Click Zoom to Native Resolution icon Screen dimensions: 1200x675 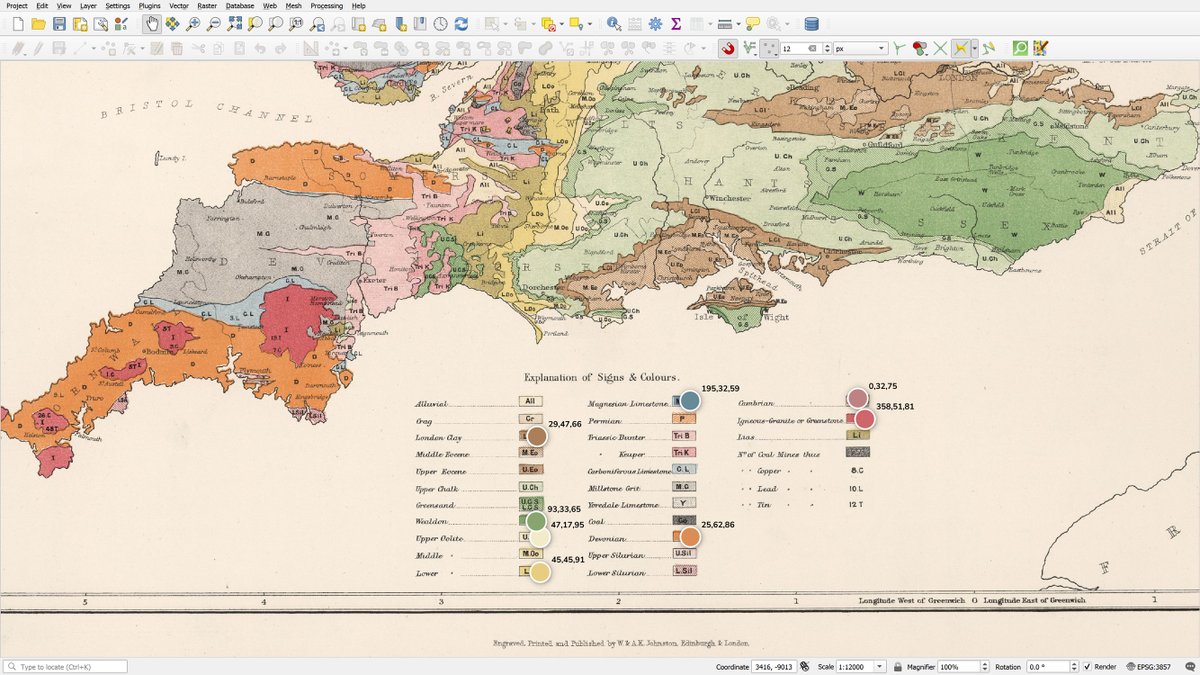[296, 23]
